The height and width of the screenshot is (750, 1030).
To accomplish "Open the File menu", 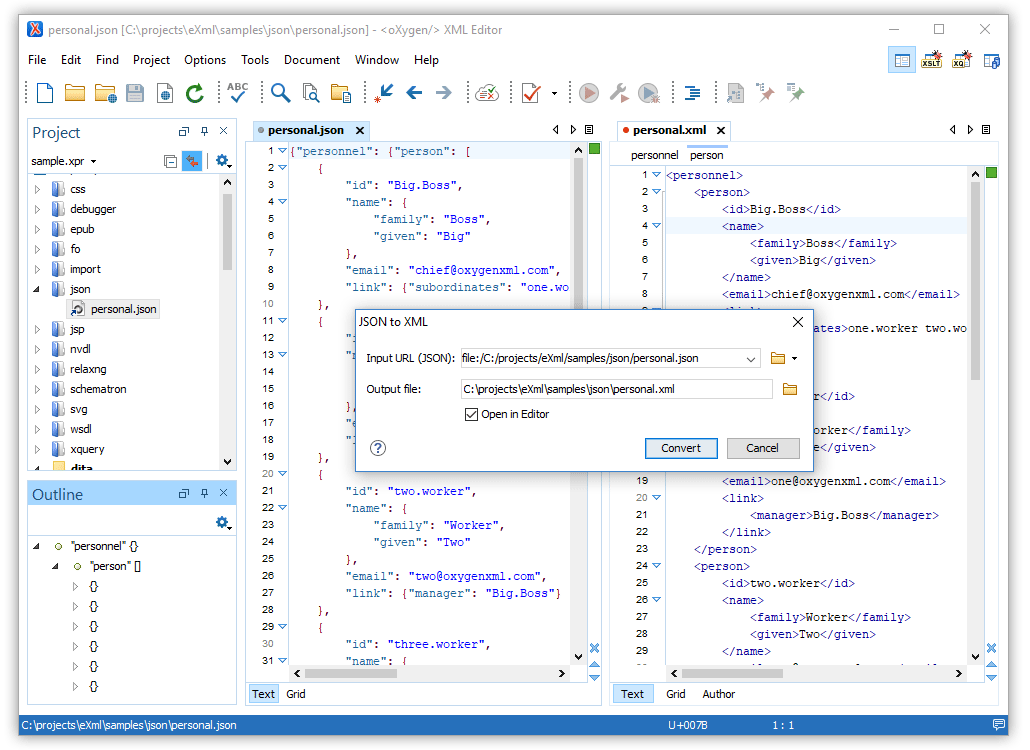I will tap(37, 60).
